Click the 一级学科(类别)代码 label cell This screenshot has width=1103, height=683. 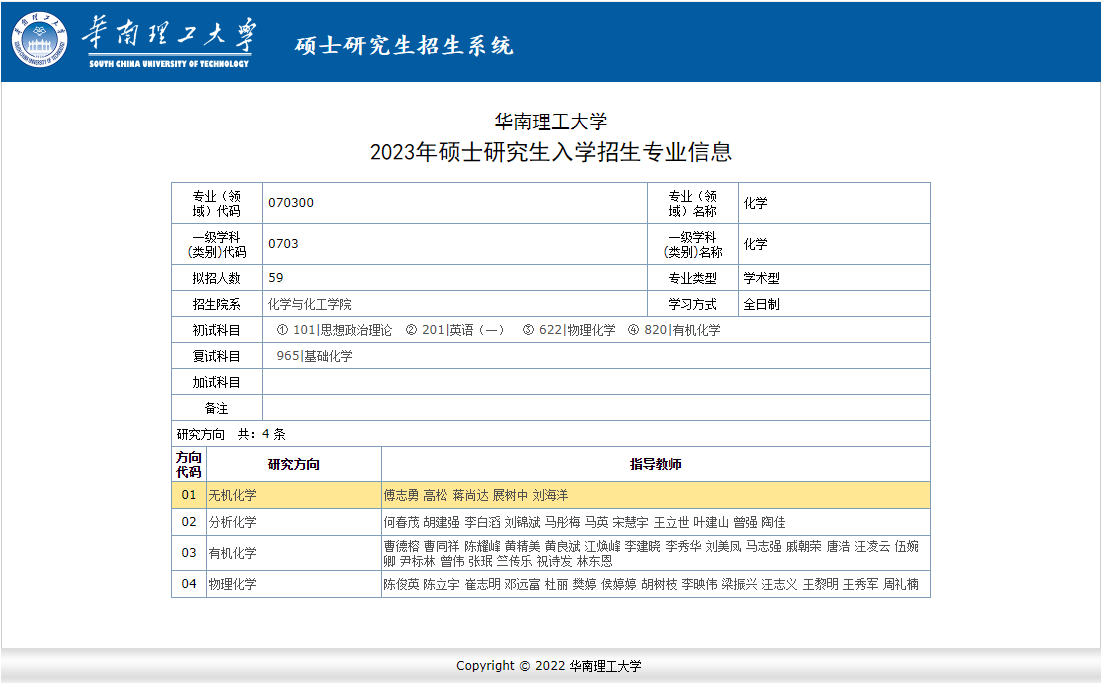[217, 244]
